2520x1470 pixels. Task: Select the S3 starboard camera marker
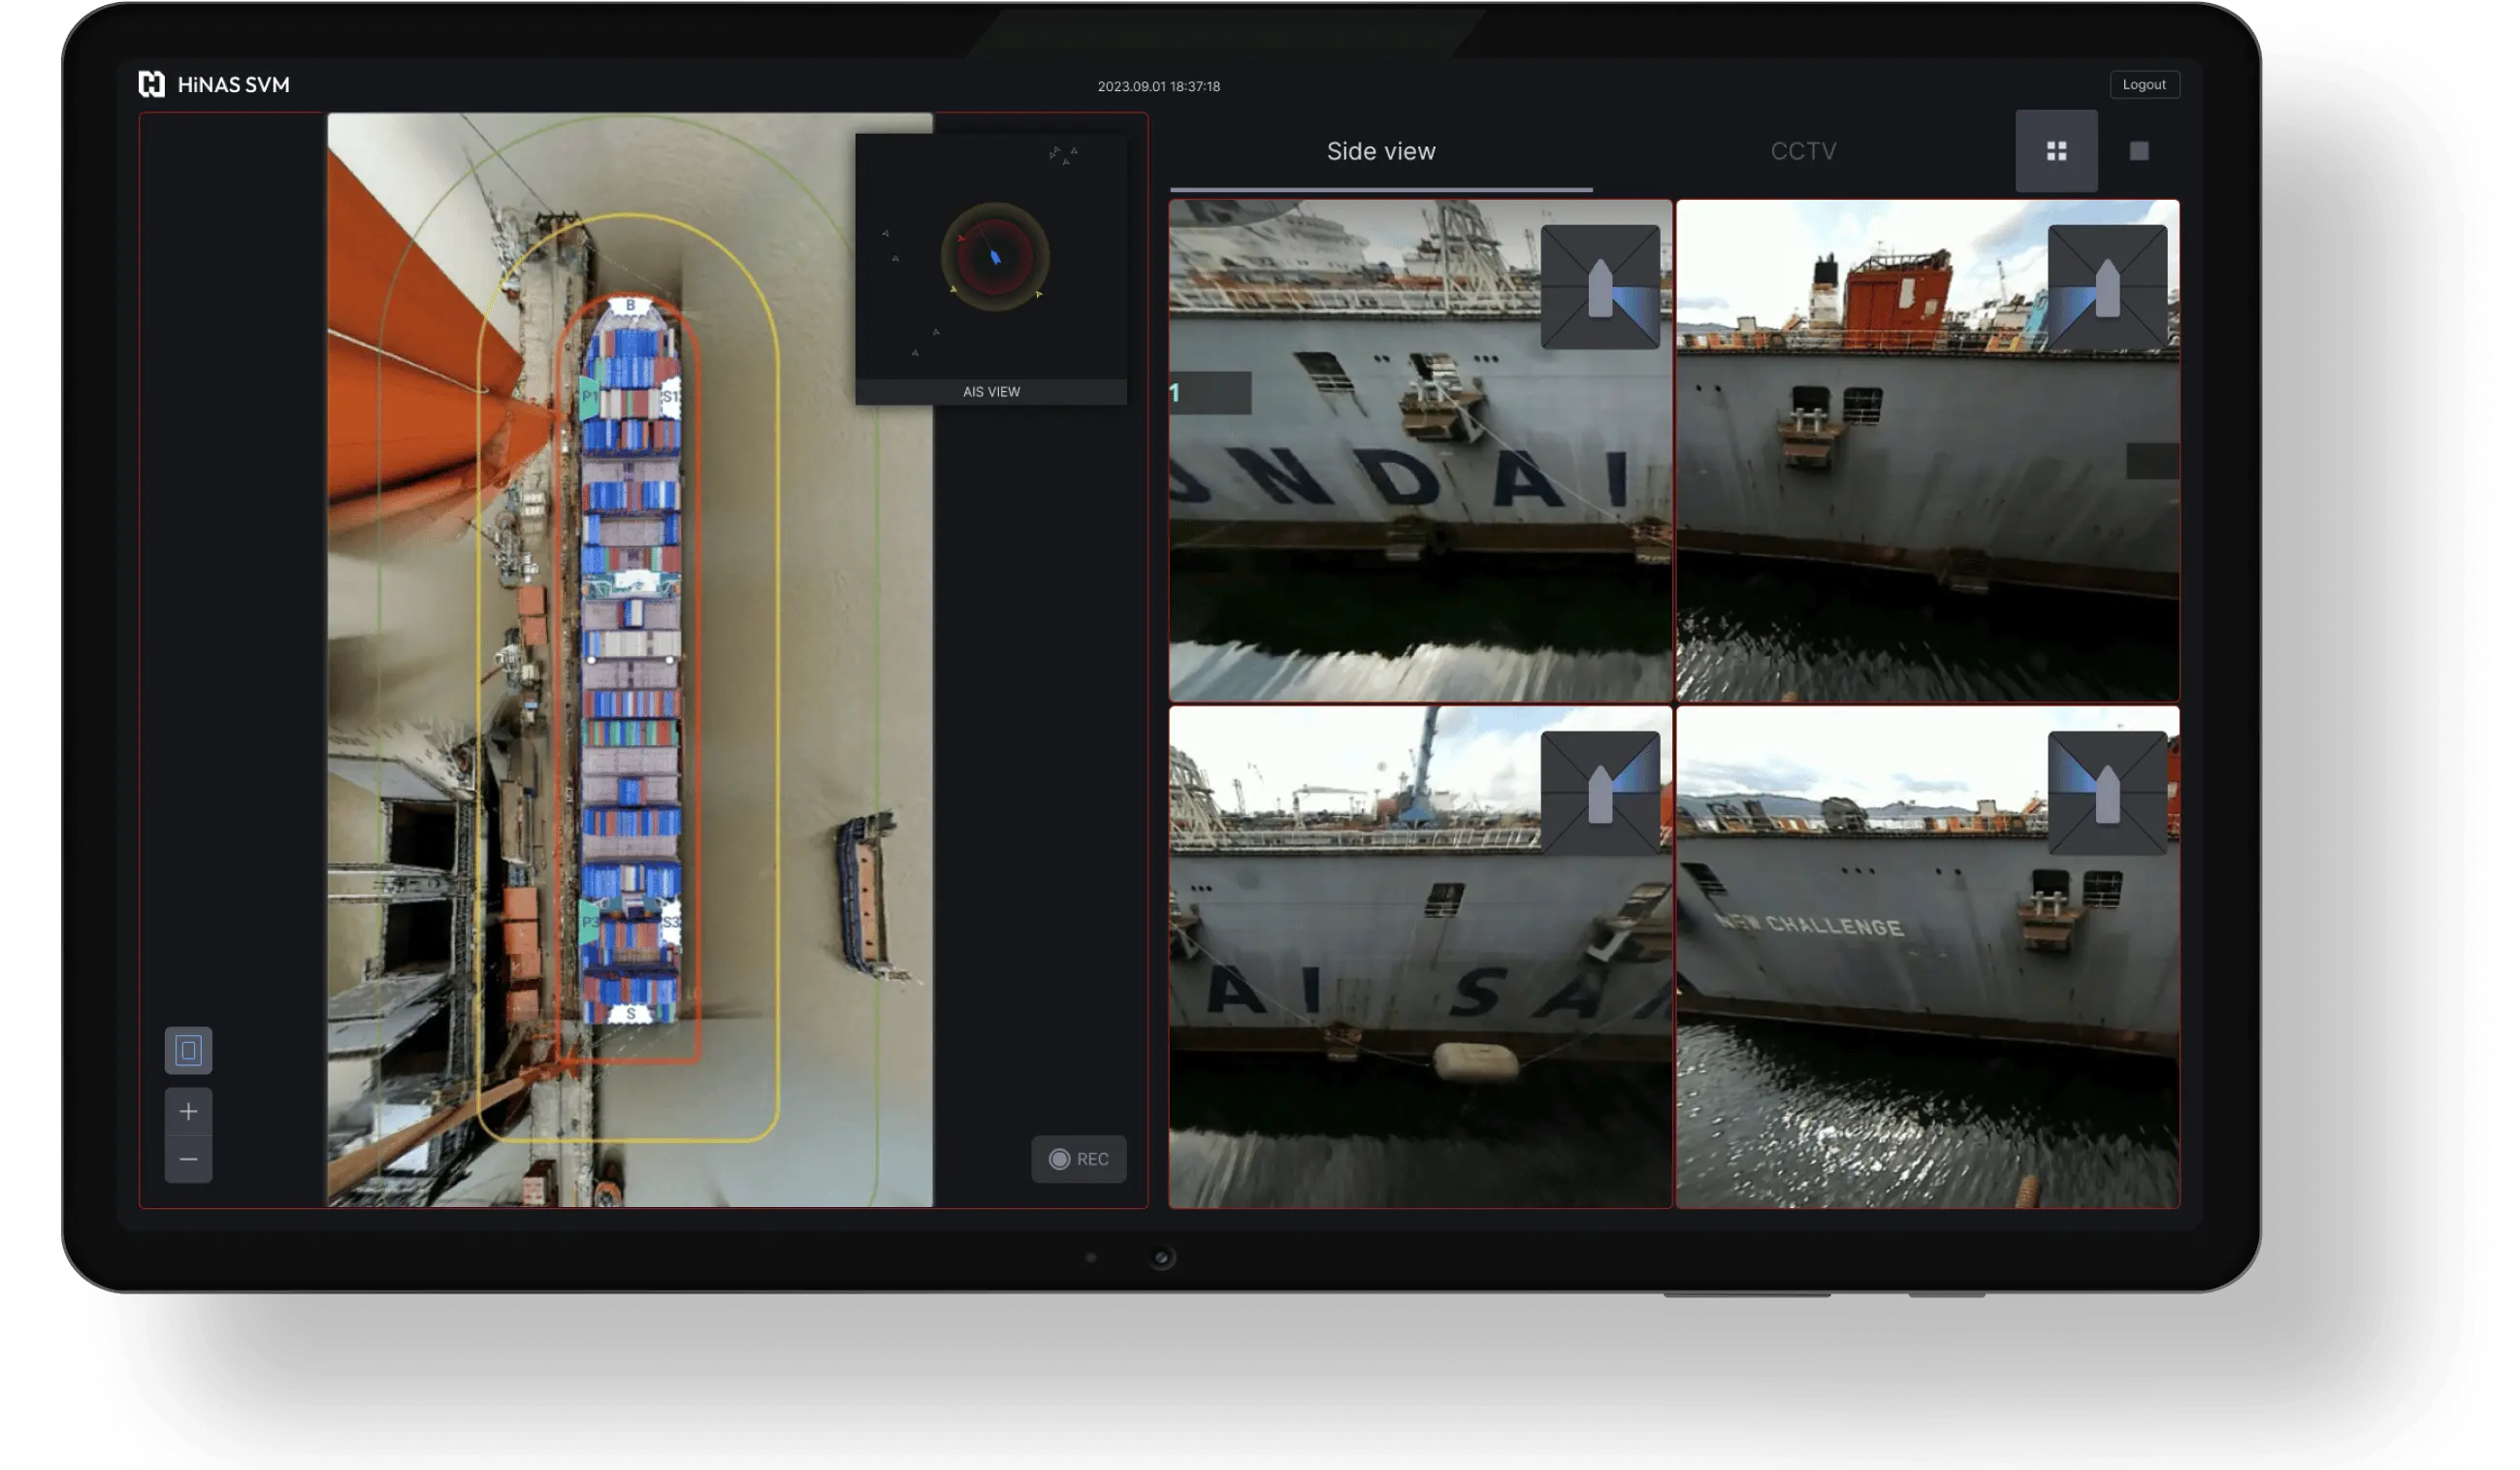[x=671, y=922]
